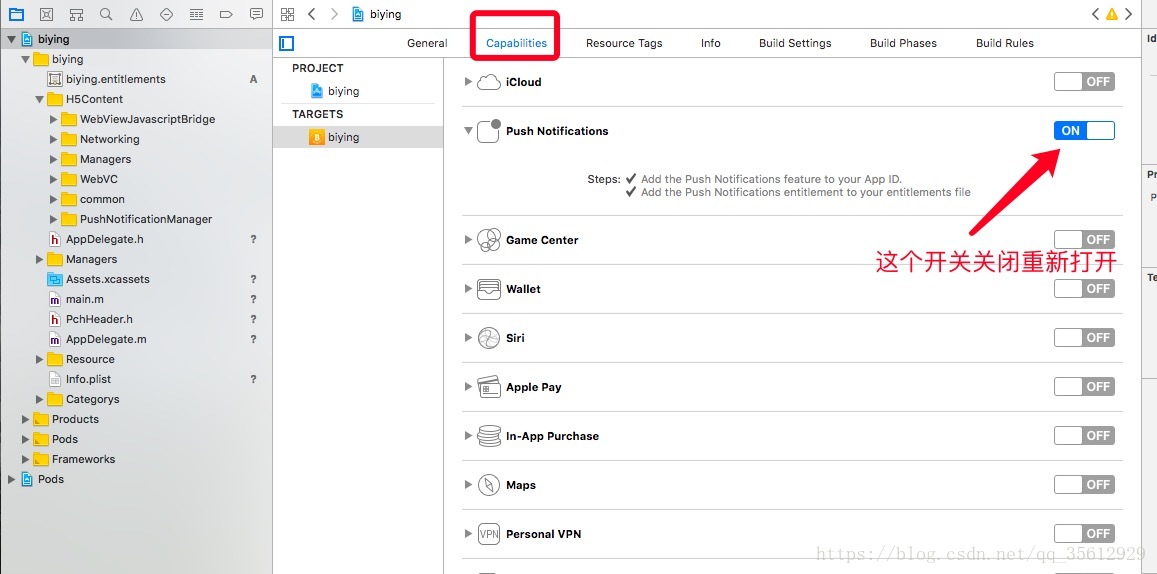Open the Build Phases tab
Image resolution: width=1157 pixels, height=574 pixels.
tap(903, 43)
